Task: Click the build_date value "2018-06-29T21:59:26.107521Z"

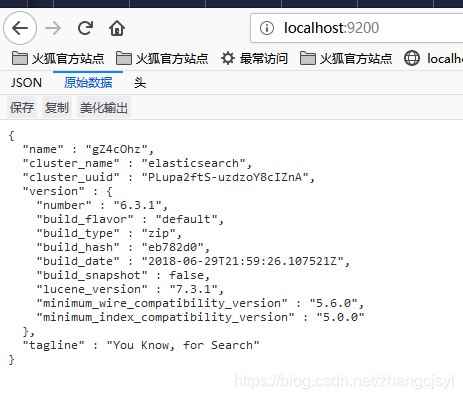Action: click(x=242, y=261)
